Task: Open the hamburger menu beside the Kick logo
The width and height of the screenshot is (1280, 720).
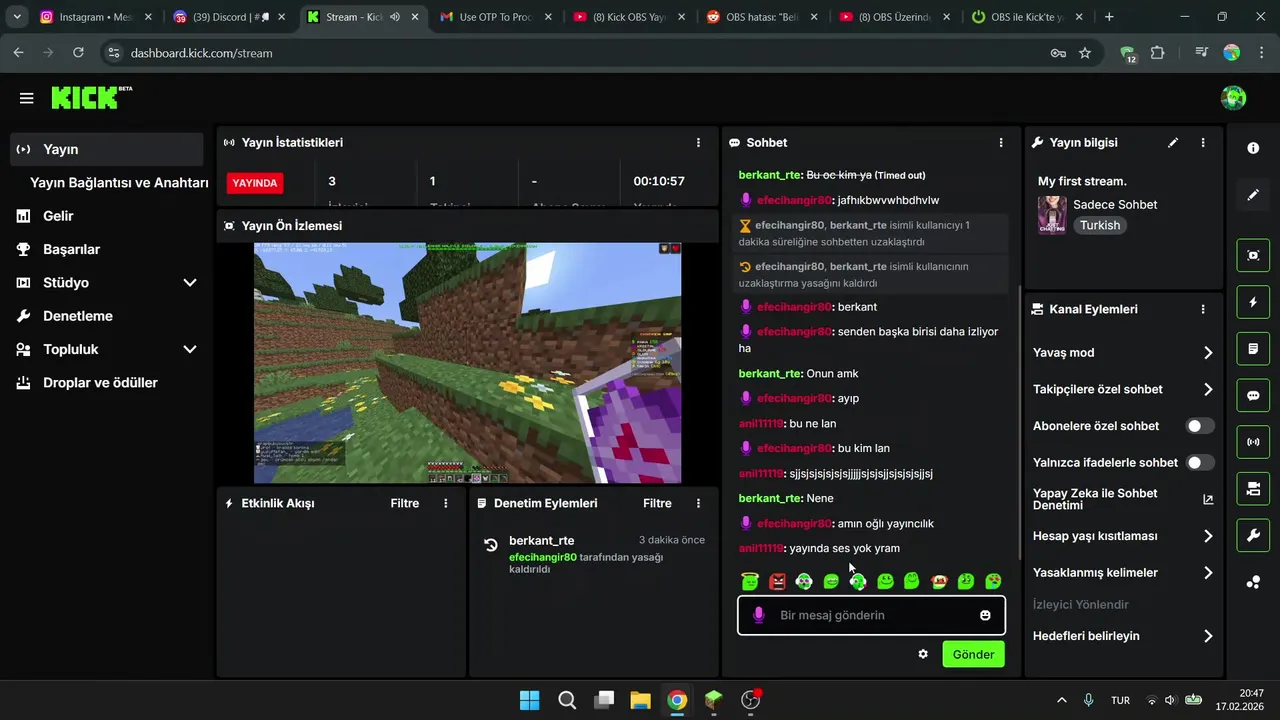Action: pos(26,98)
